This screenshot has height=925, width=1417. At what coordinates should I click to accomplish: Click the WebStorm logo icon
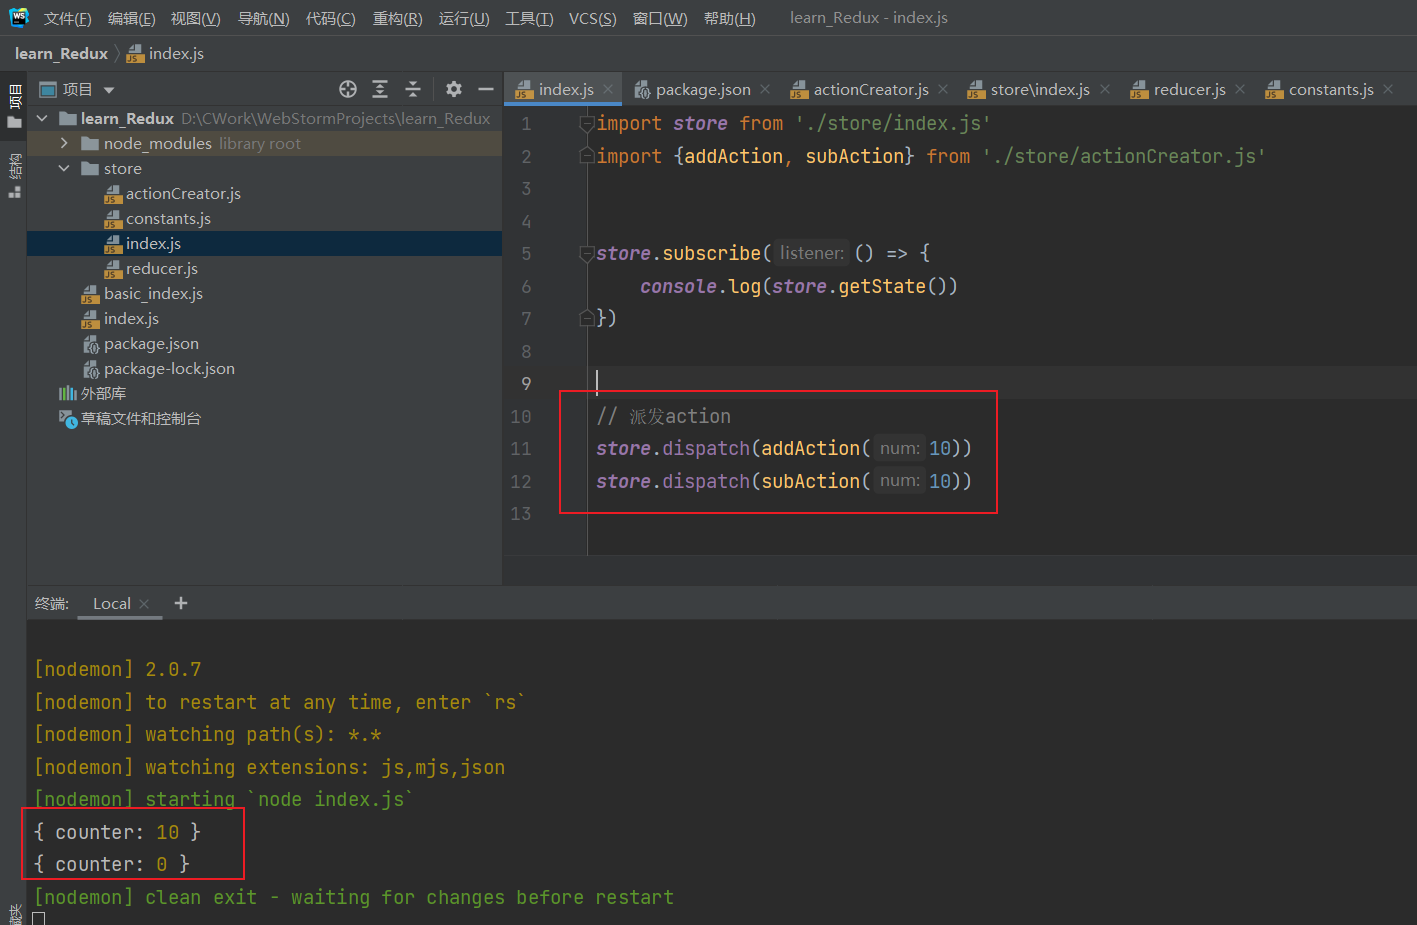coord(19,17)
